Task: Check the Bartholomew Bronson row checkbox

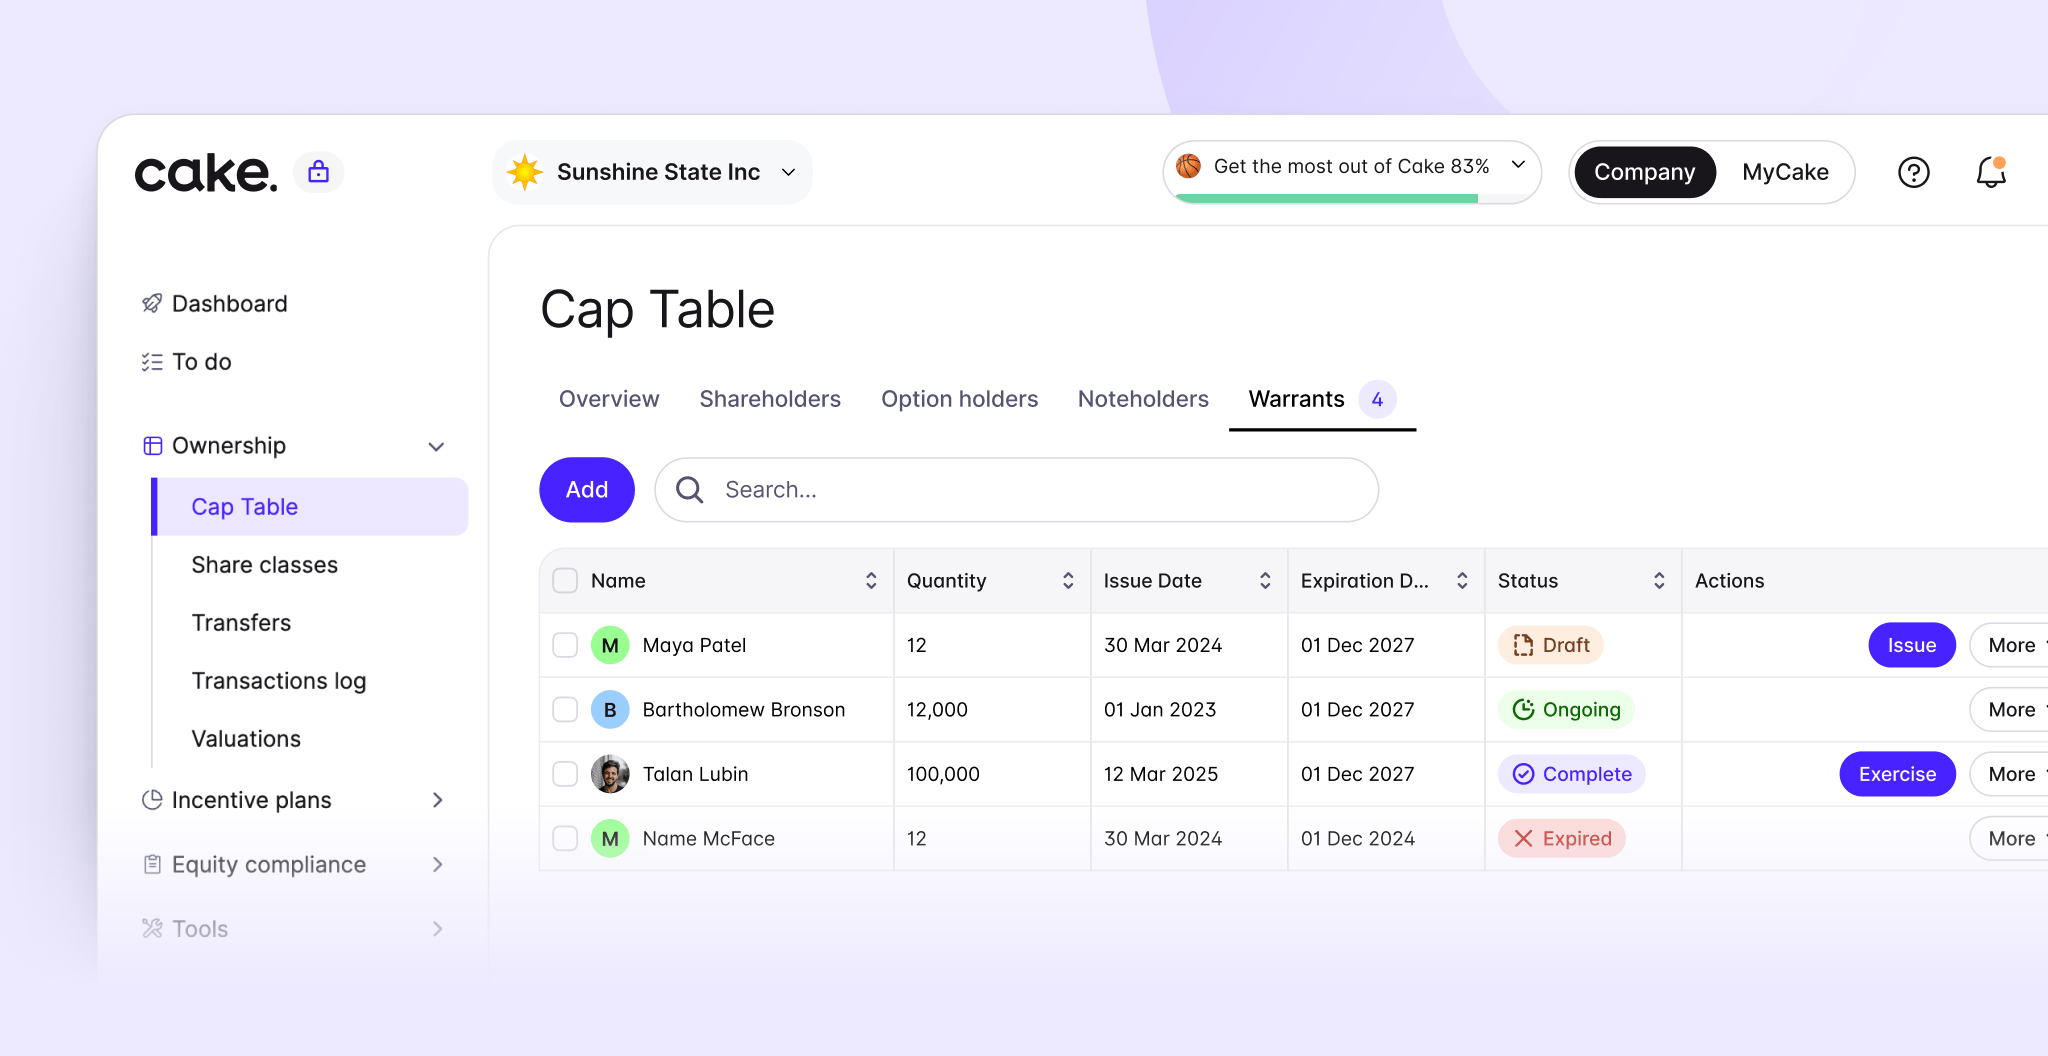Action: (x=565, y=709)
